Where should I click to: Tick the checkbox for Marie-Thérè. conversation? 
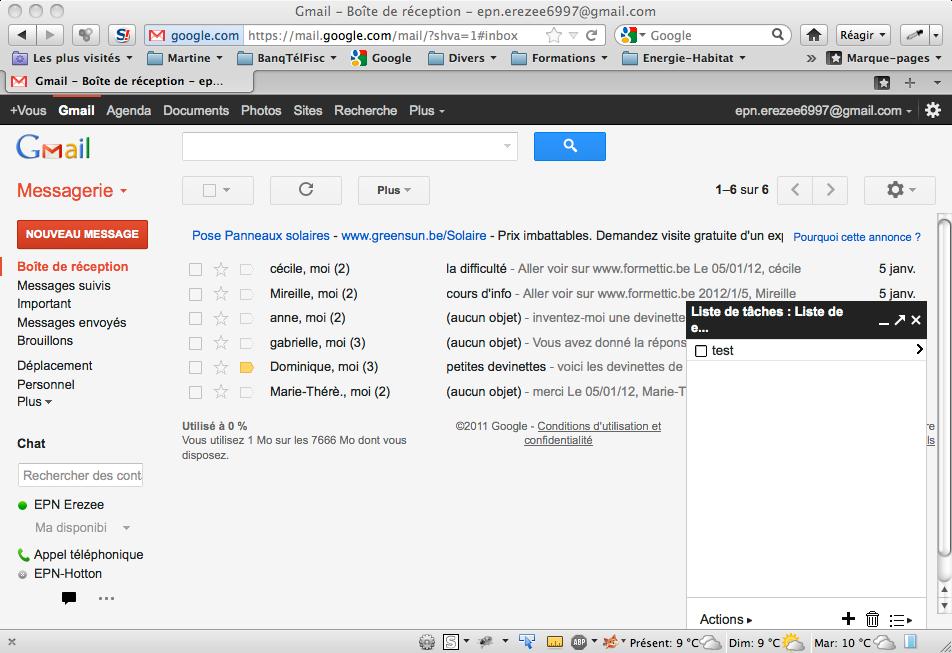[196, 392]
